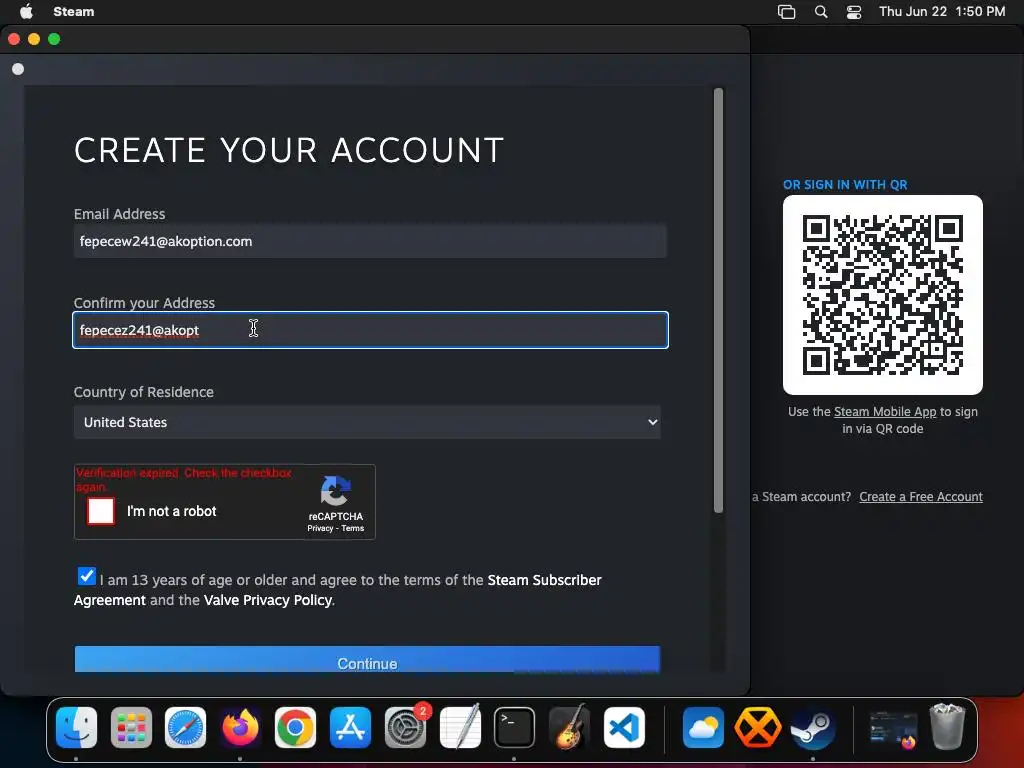Open the Country of Residence dropdown
Image resolution: width=1024 pixels, height=768 pixels.
[367, 422]
